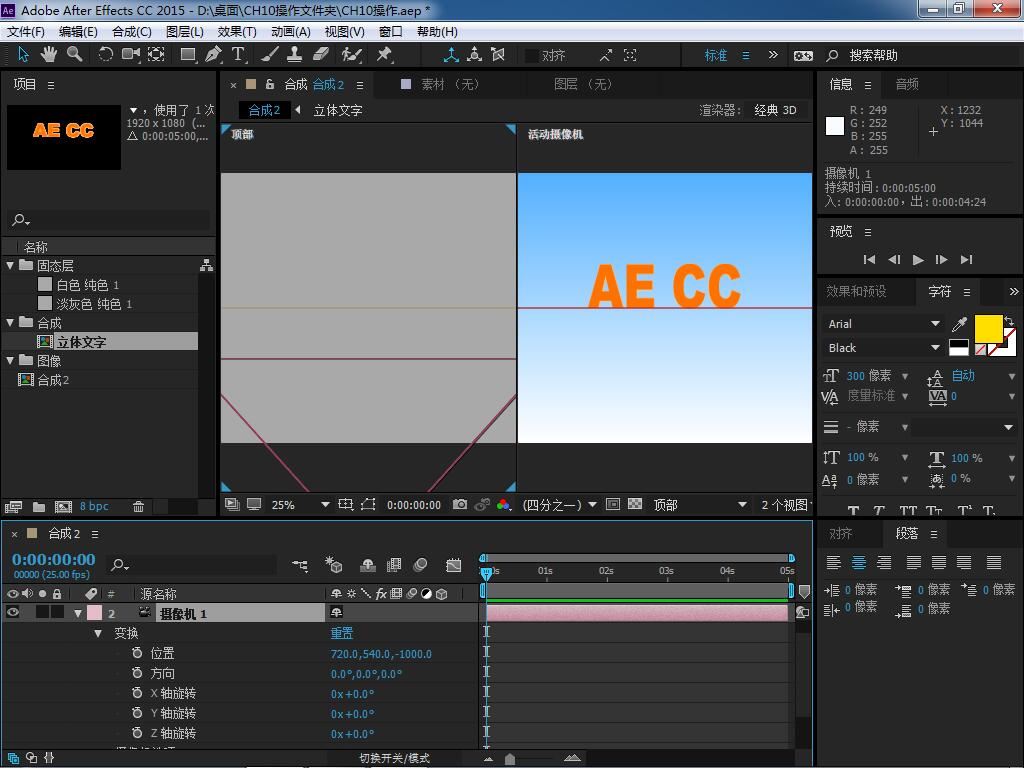Click the create new folder icon

39,506
